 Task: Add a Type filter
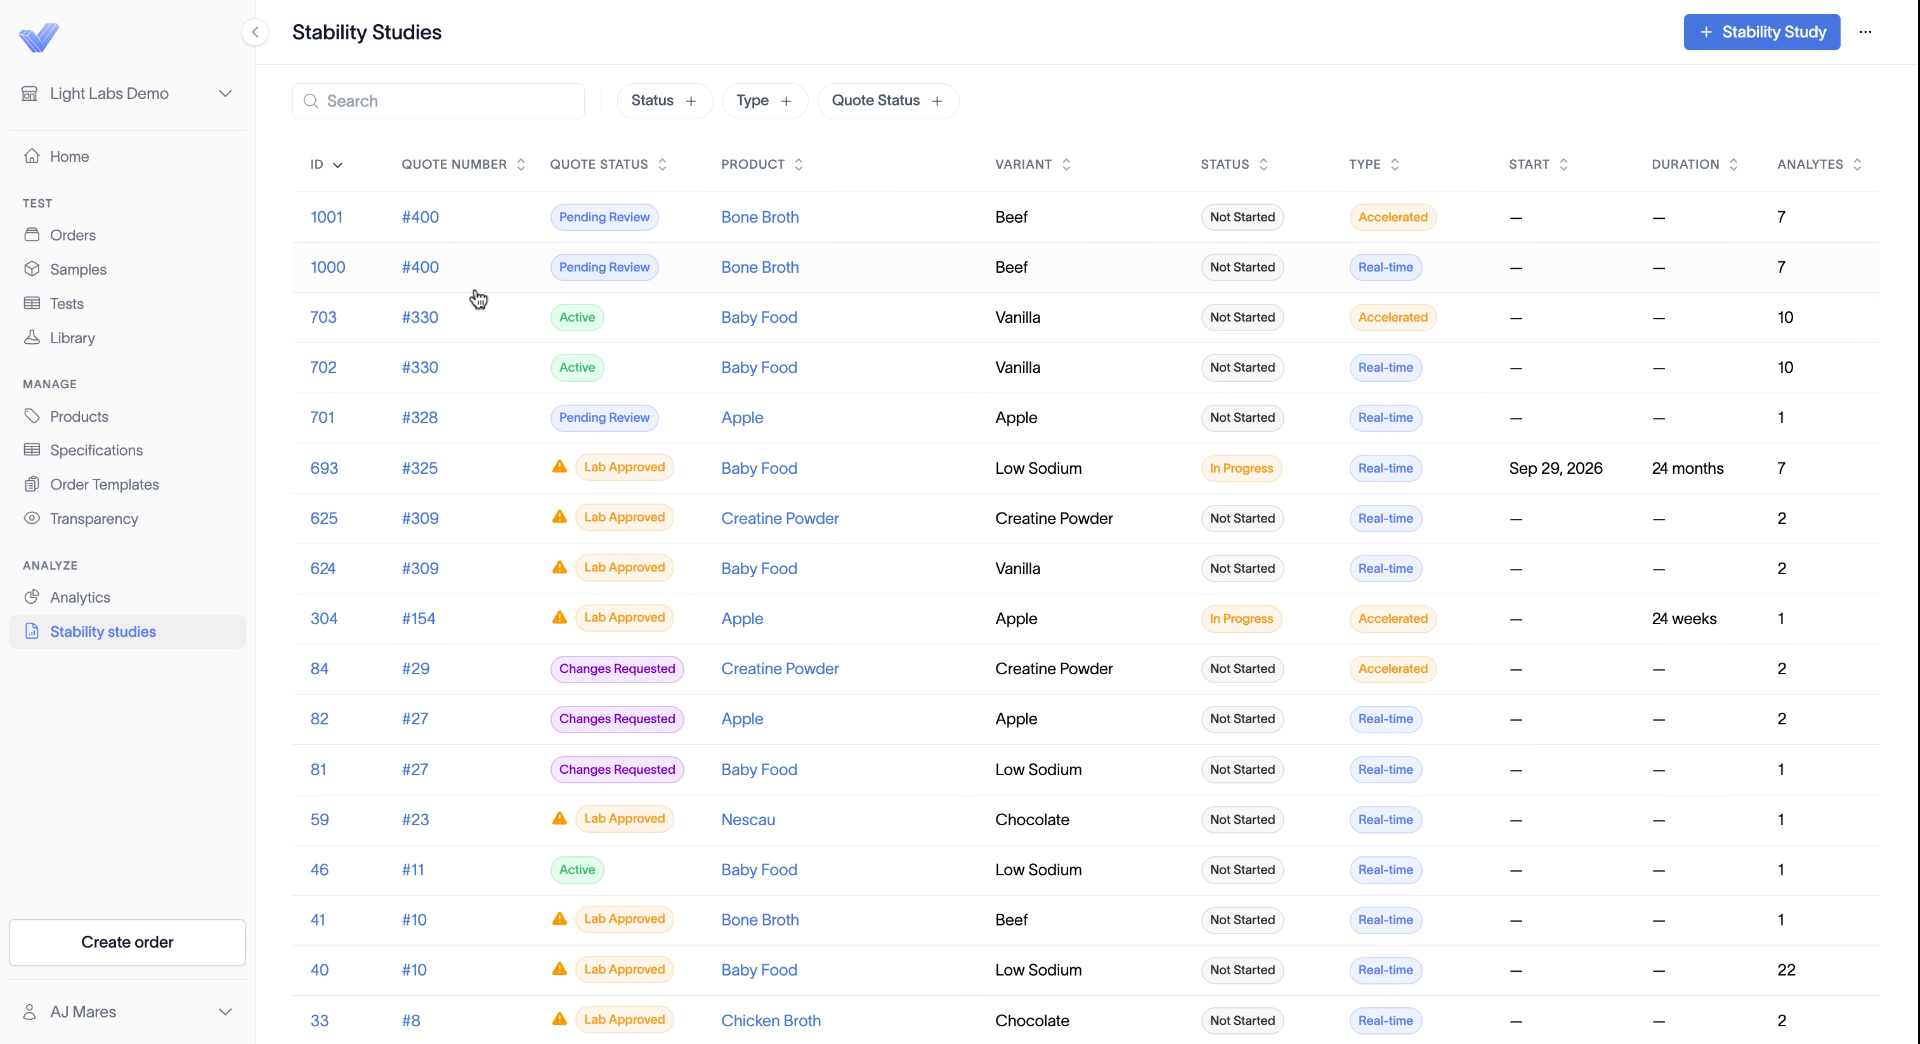(764, 101)
